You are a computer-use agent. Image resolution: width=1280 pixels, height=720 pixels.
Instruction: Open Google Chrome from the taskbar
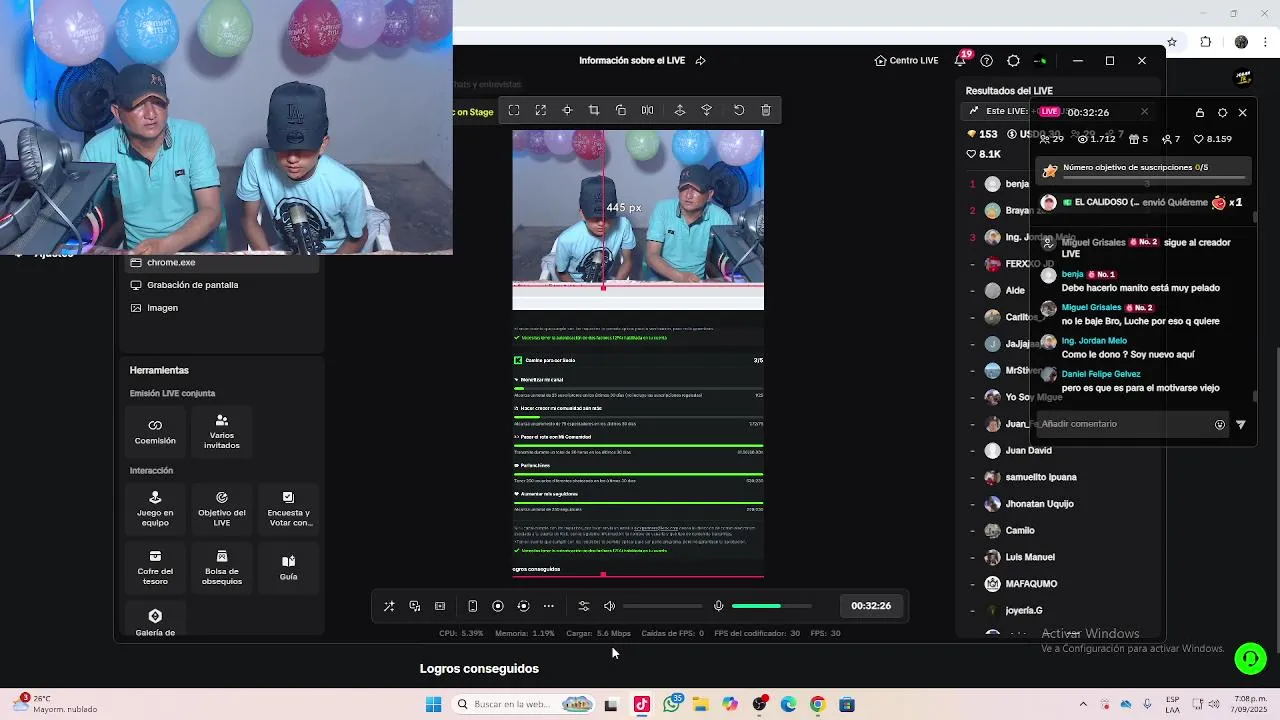point(817,704)
